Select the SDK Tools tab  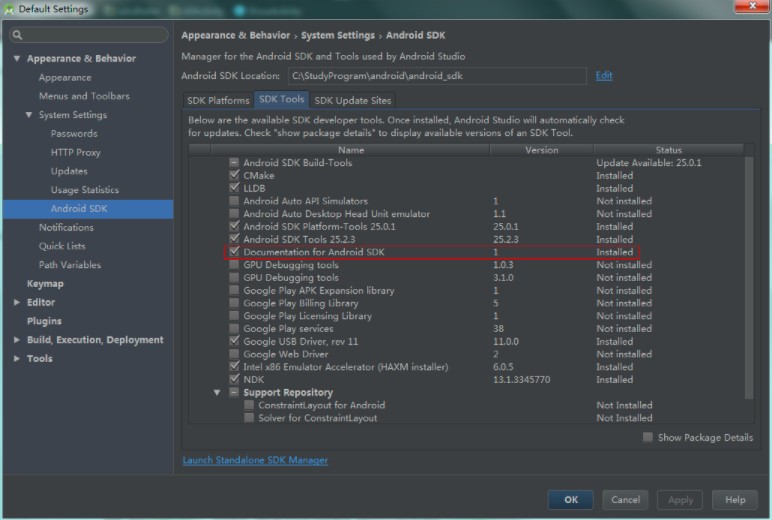pyautogui.click(x=282, y=99)
